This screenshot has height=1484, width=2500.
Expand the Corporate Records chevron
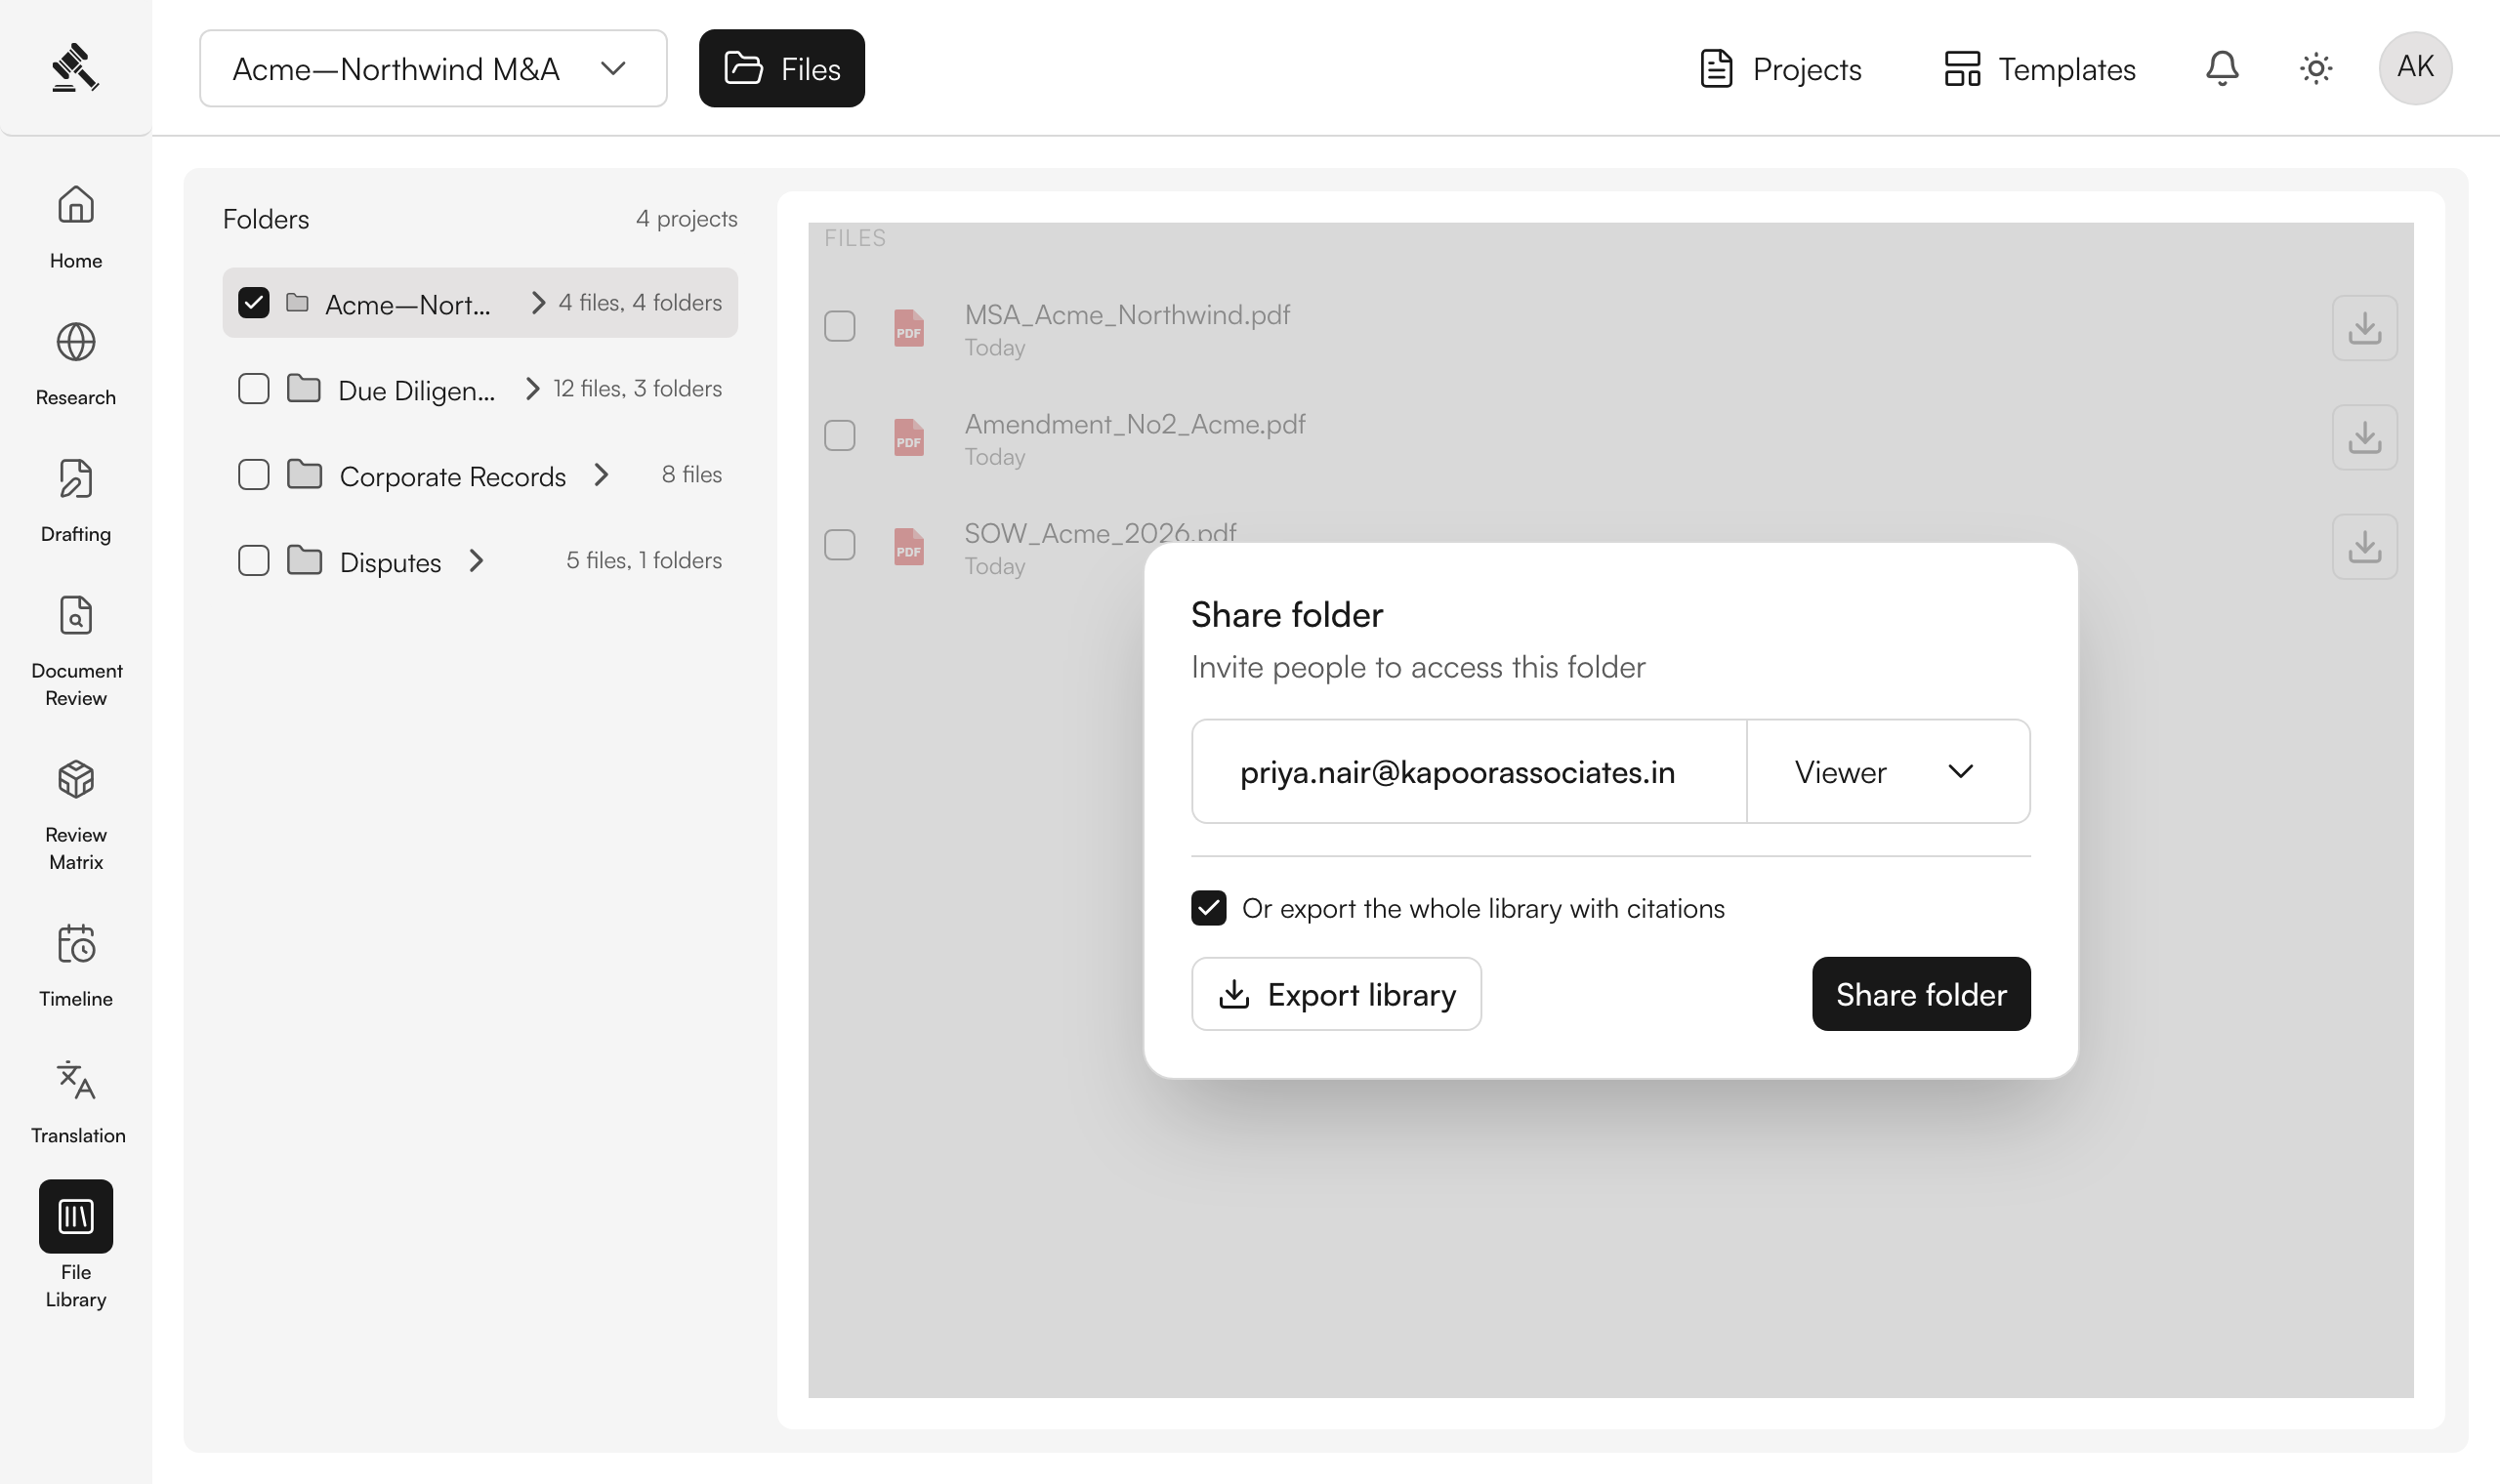[x=601, y=474]
